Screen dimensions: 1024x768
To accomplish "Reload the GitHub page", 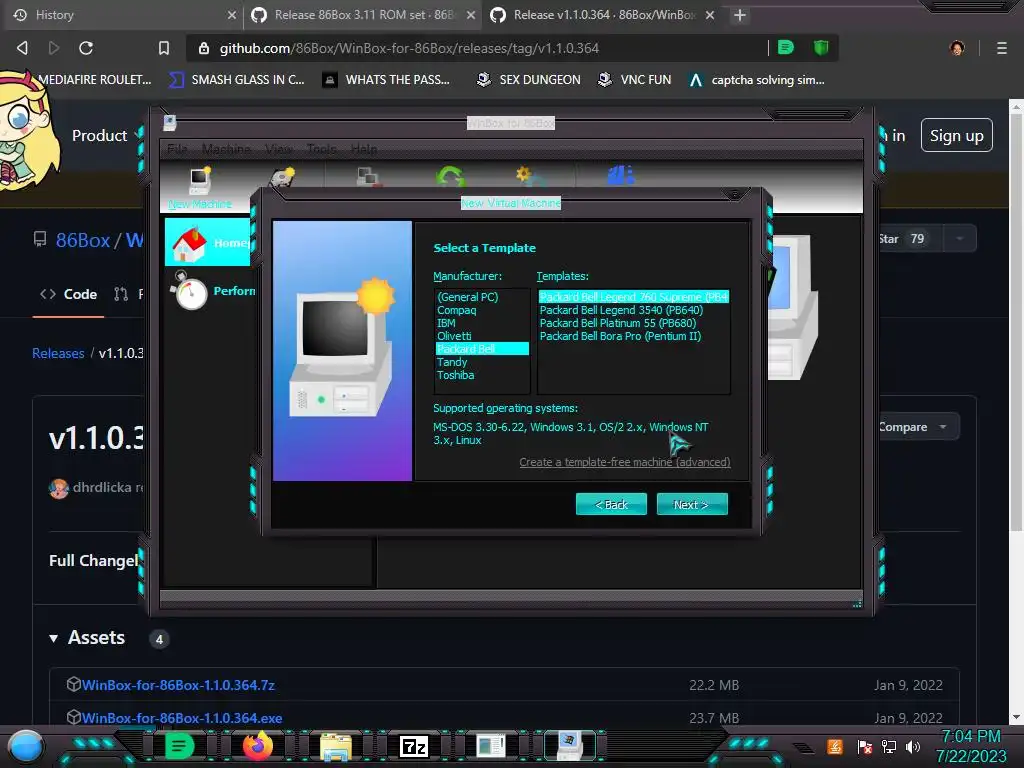I will [86, 48].
